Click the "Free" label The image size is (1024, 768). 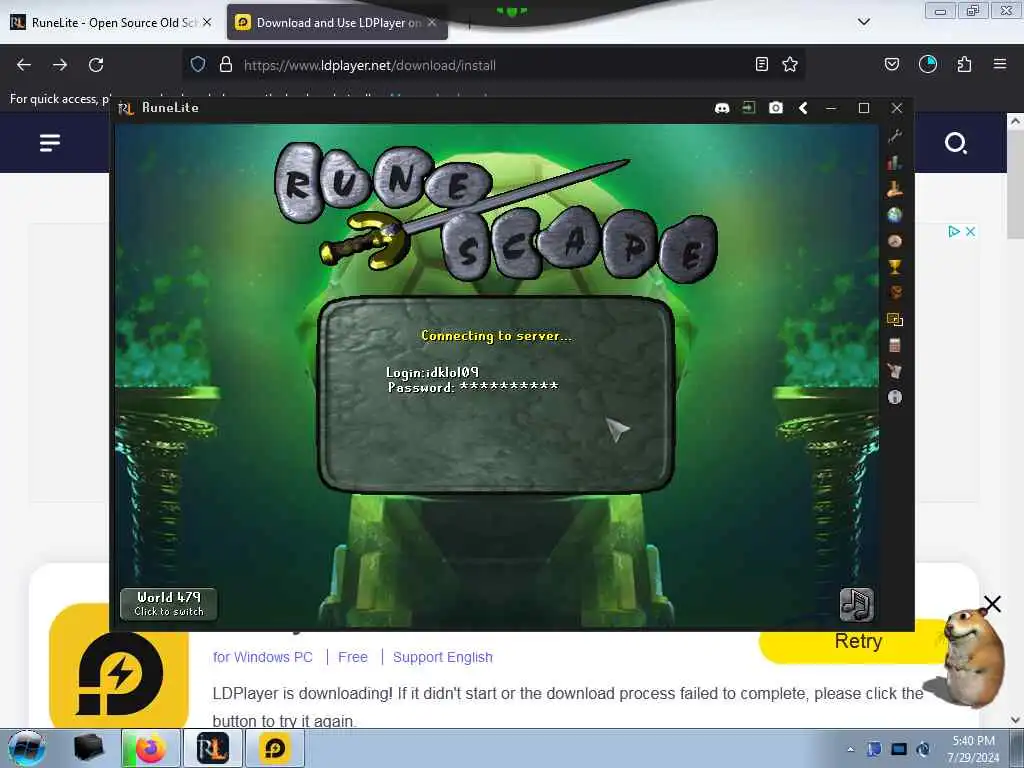(x=353, y=657)
